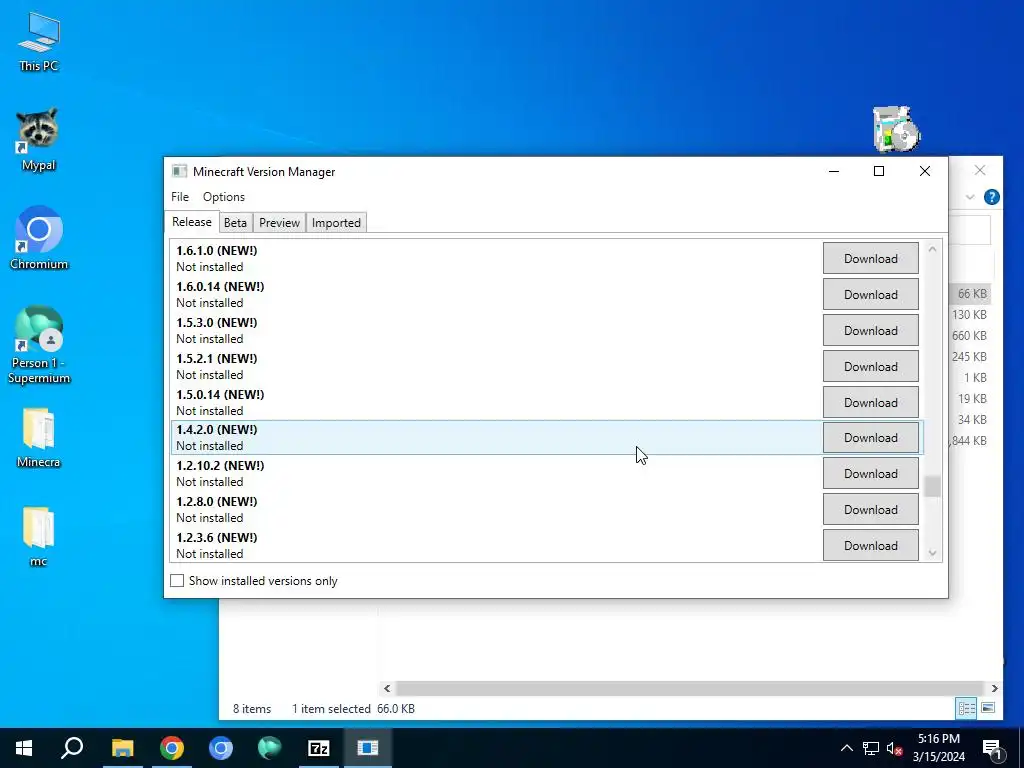This screenshot has width=1024, height=768.
Task: Open muted volume tray icon
Action: 895,748
